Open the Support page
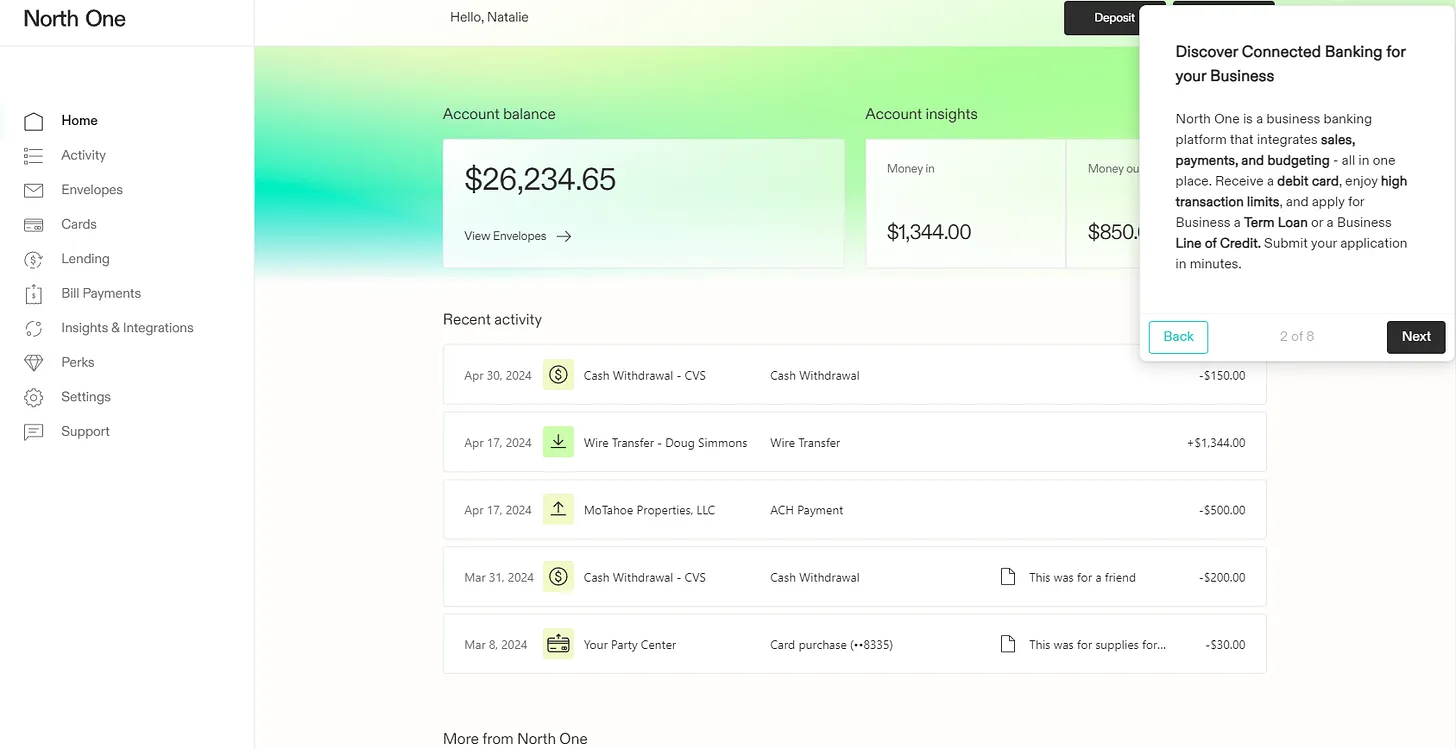The height and width of the screenshot is (749, 1456). [85, 431]
